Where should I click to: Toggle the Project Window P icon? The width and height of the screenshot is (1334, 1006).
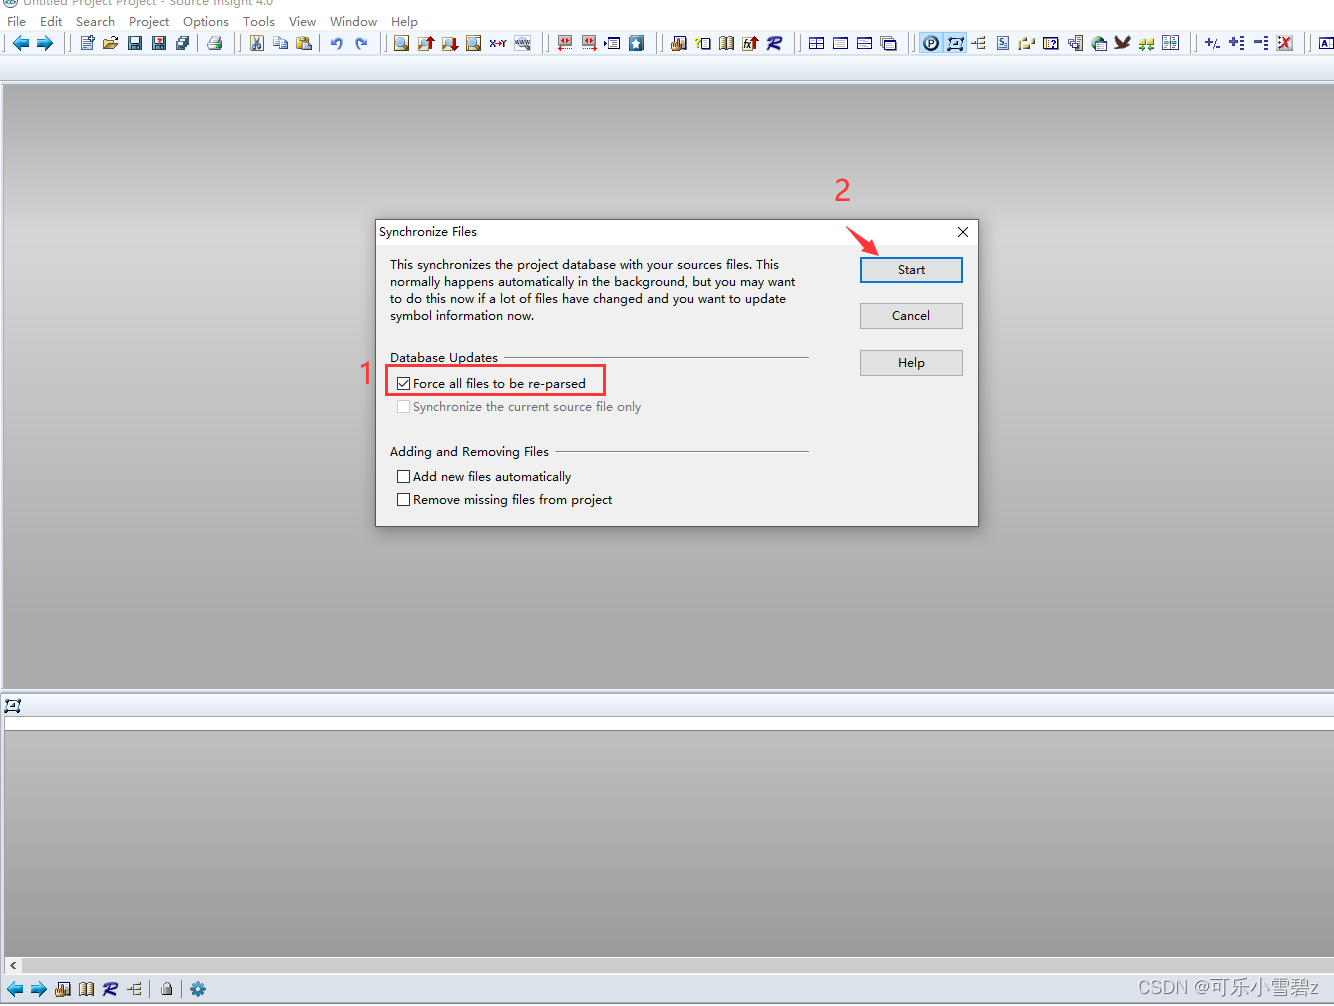[x=931, y=43]
